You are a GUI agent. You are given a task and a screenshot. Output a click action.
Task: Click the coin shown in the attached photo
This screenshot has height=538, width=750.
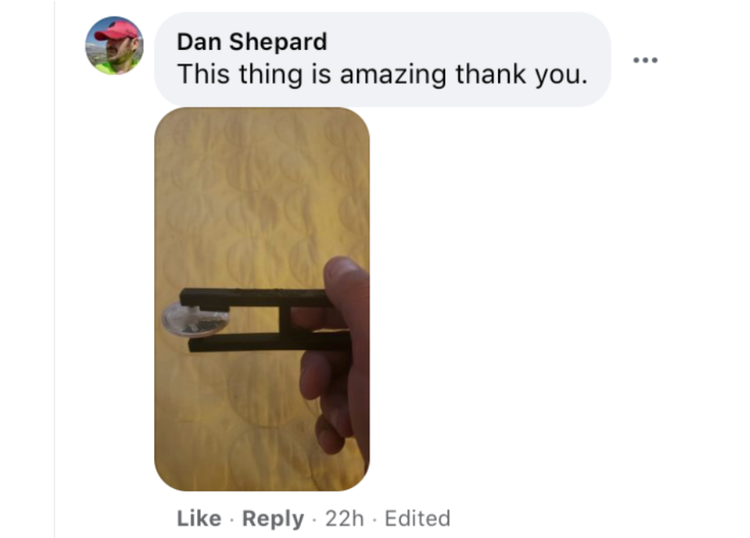[196, 320]
